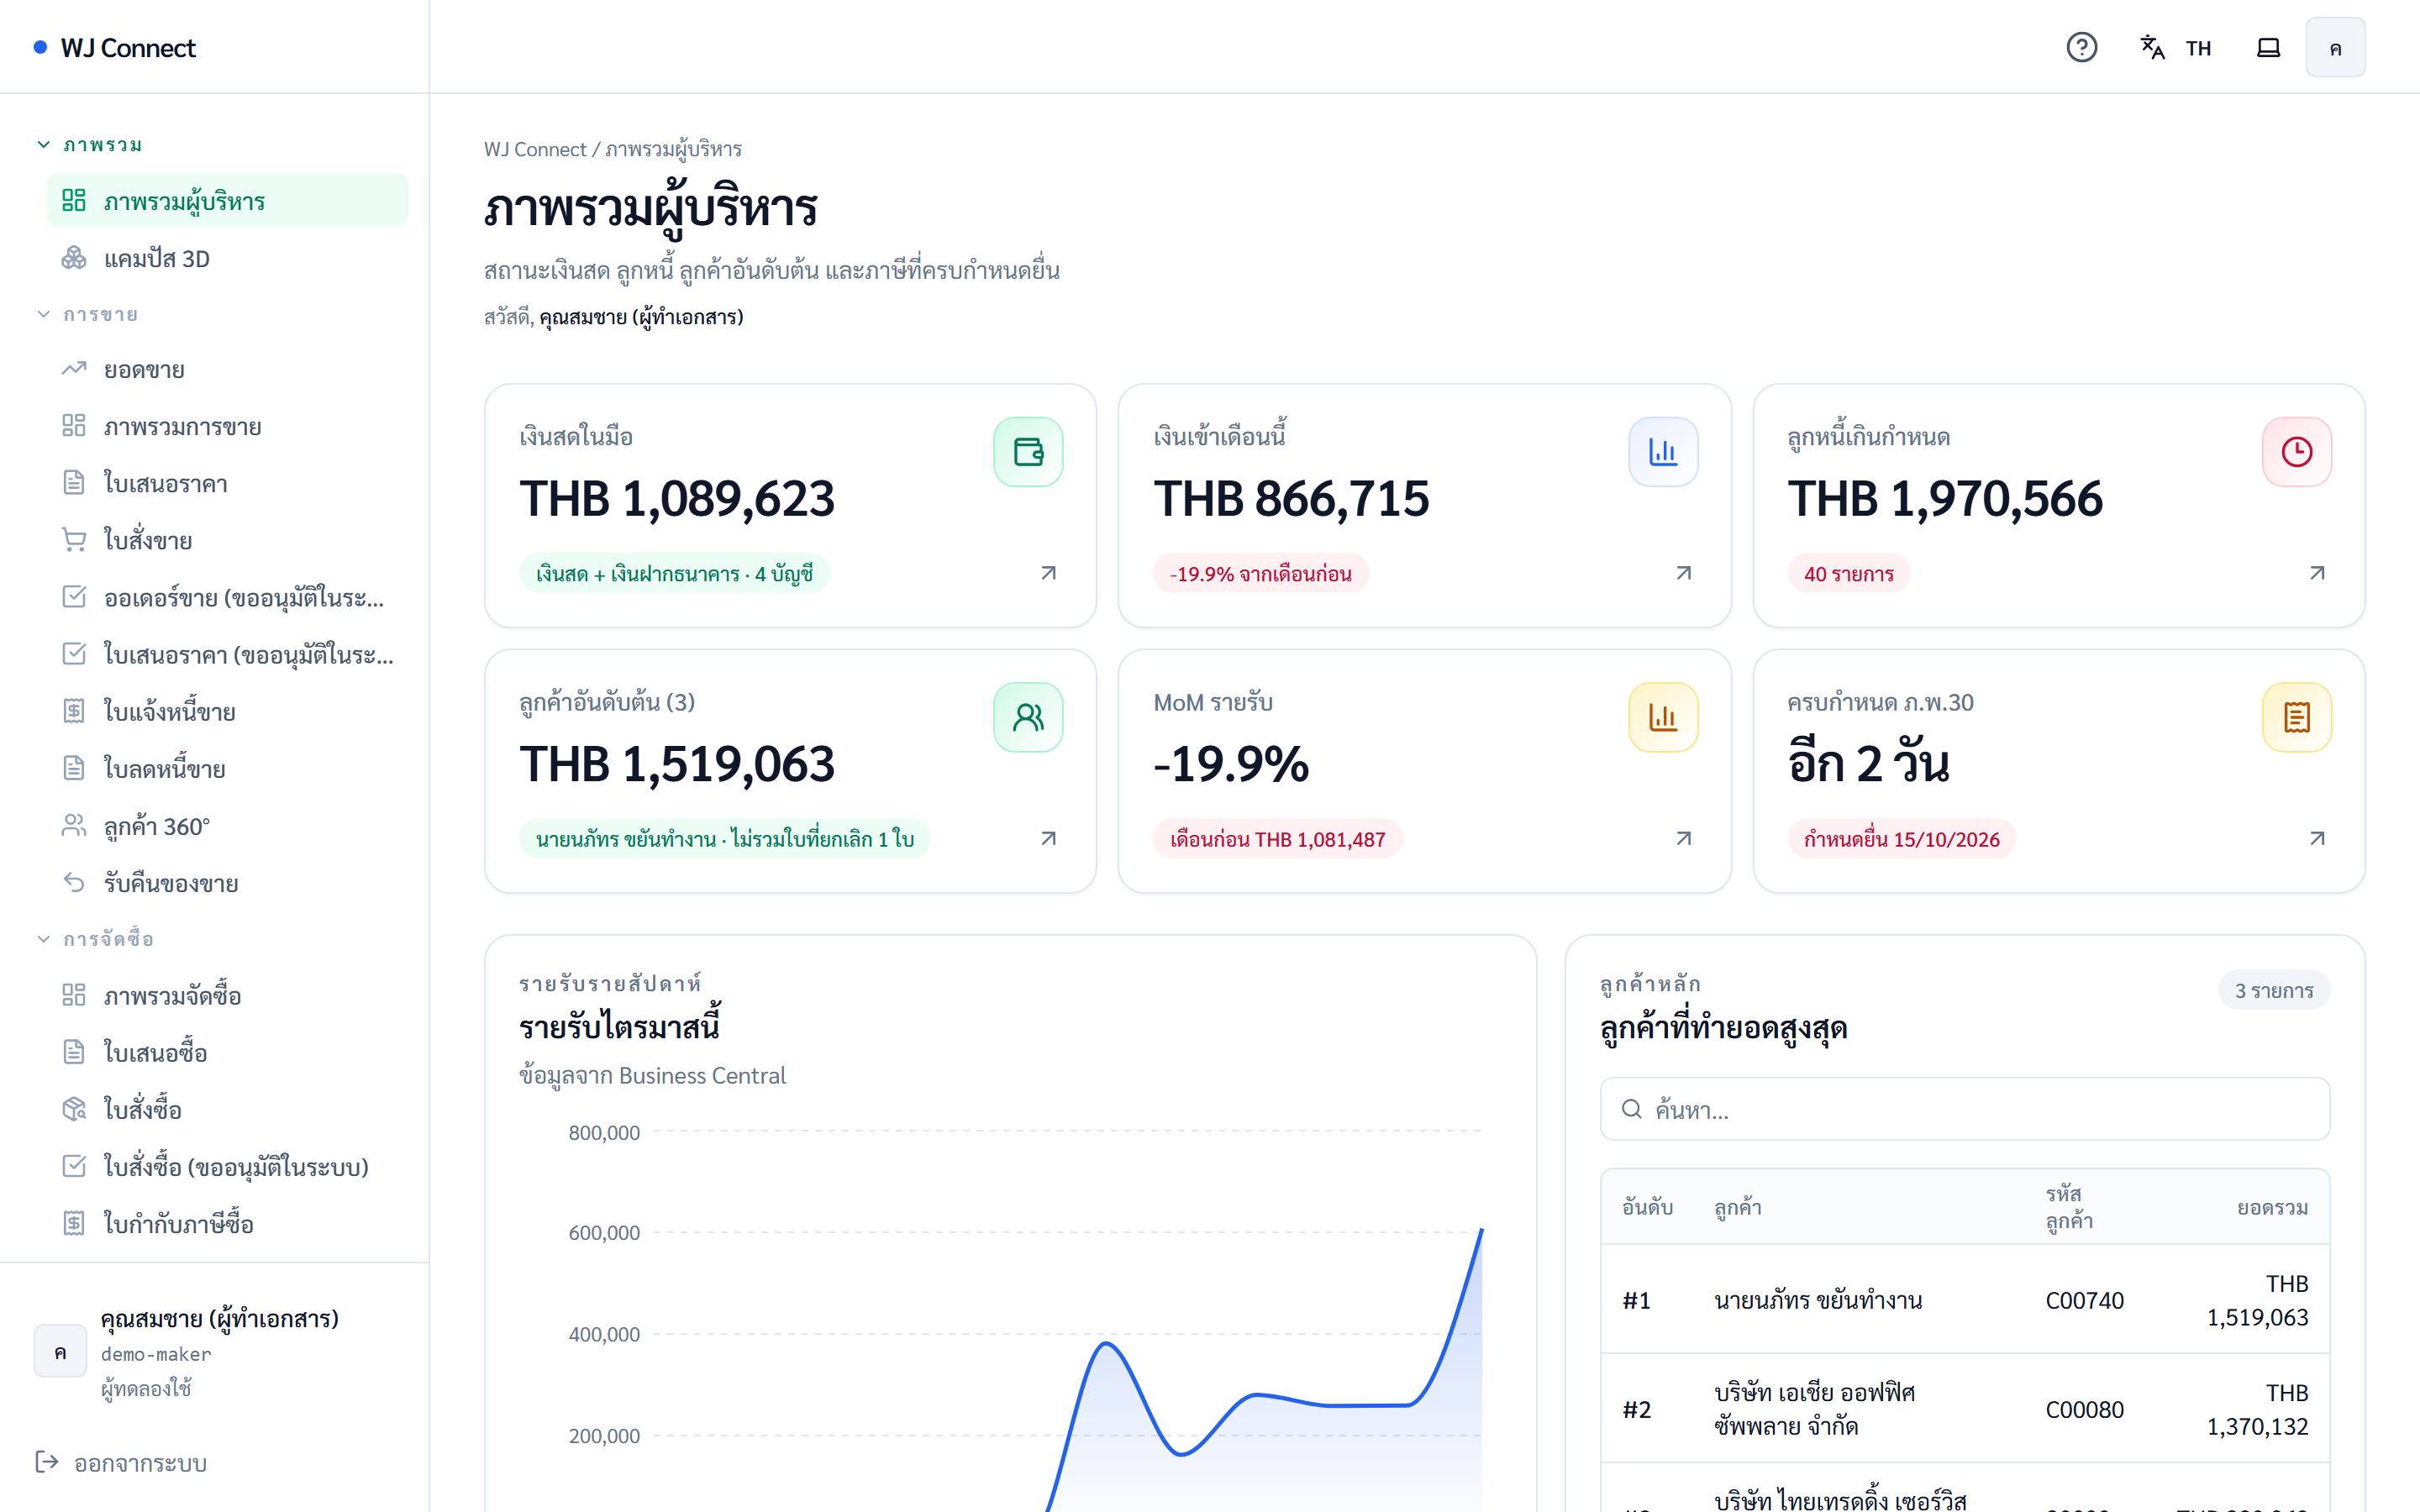The width and height of the screenshot is (2420, 1512).
Task: Open ภาพรวมจัดซื้อ in sidebar
Action: point(227,995)
